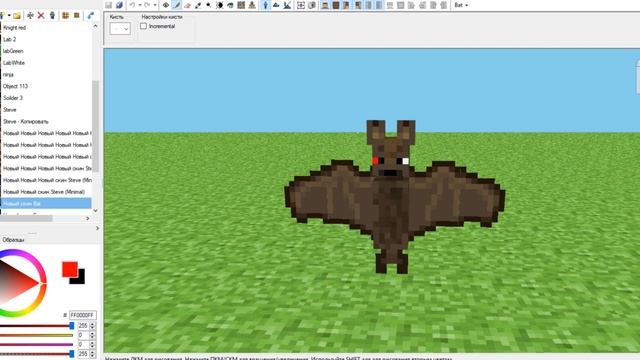Select the 'Soldier 3' skin

click(x=13, y=98)
